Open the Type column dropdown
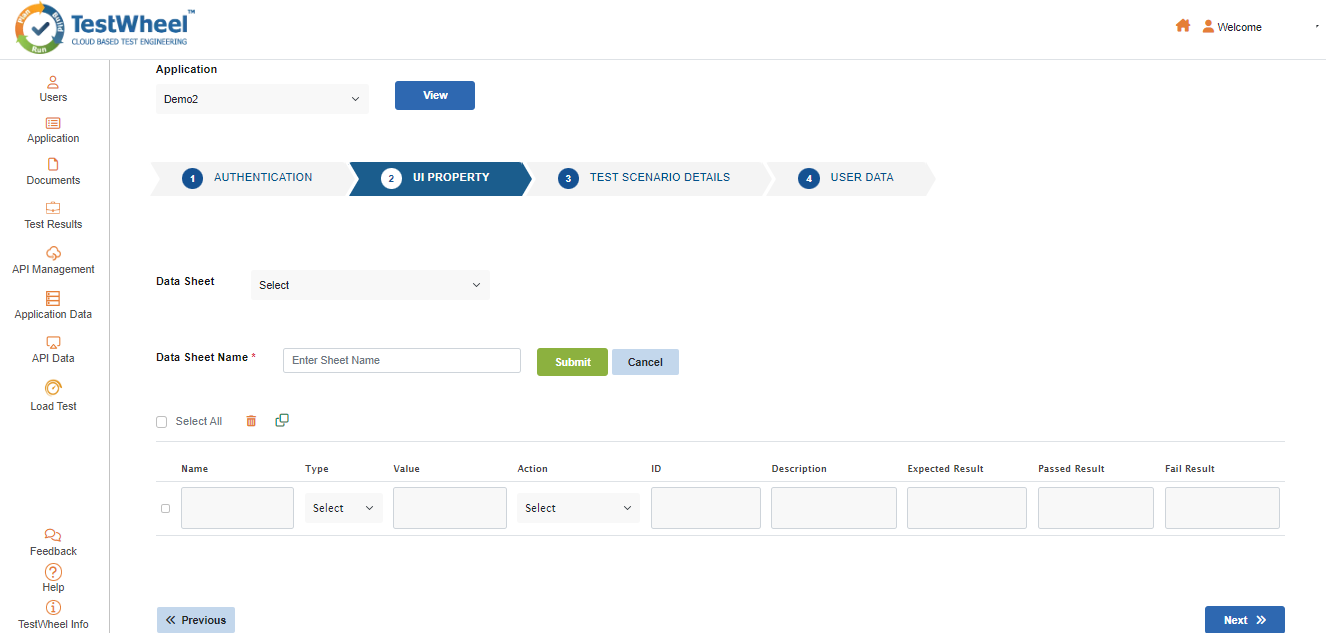 (343, 508)
